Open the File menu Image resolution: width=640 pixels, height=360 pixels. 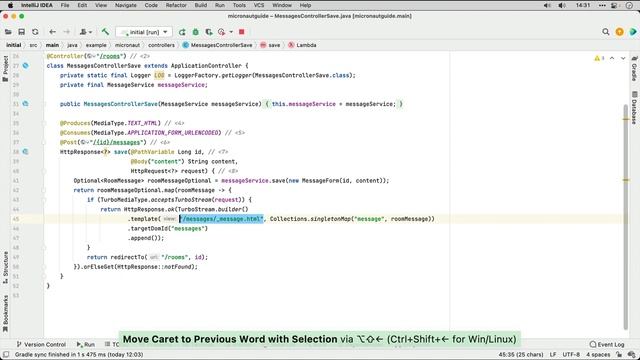[64, 5]
